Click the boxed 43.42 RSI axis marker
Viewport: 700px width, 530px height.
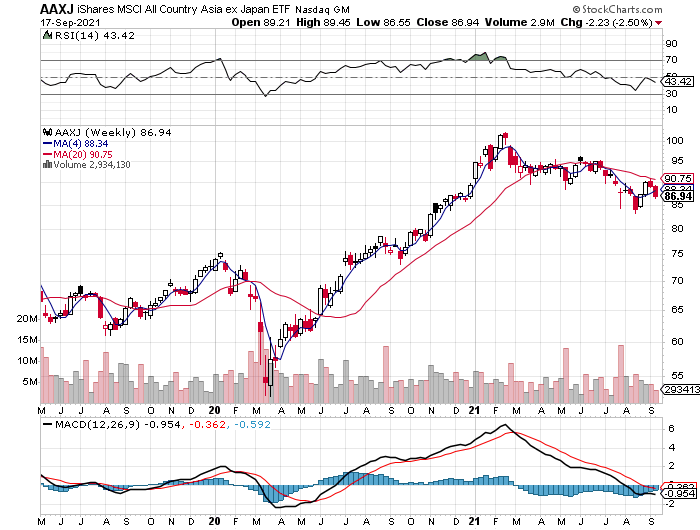point(678,81)
